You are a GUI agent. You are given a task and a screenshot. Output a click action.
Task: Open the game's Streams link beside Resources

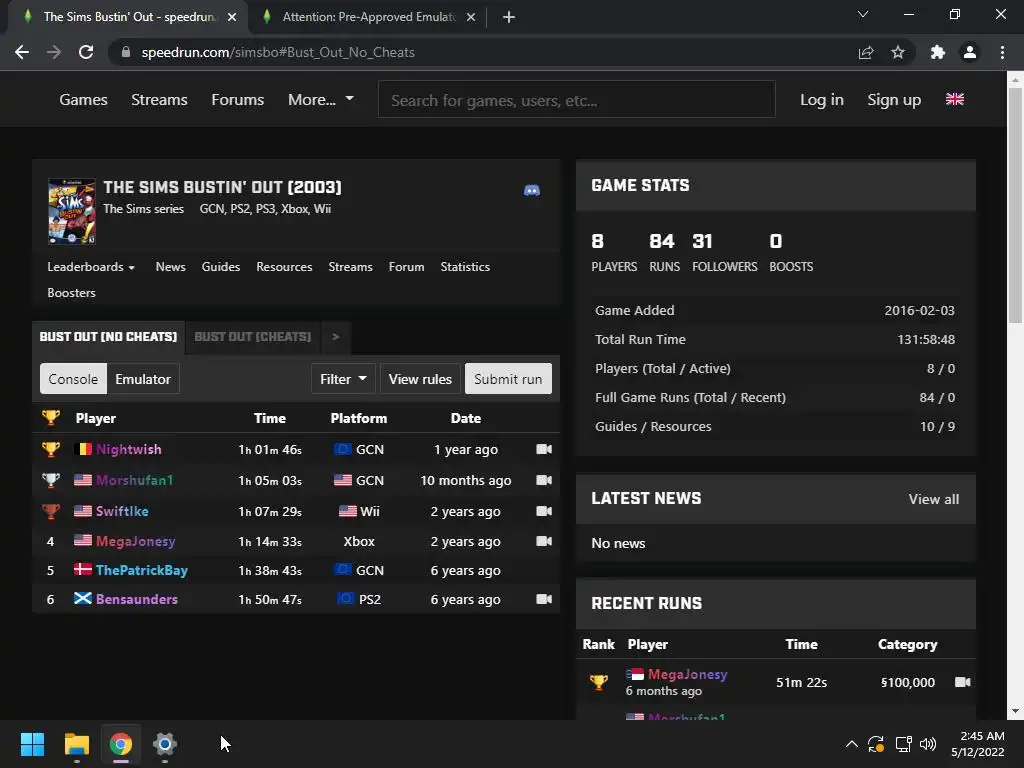(x=350, y=266)
